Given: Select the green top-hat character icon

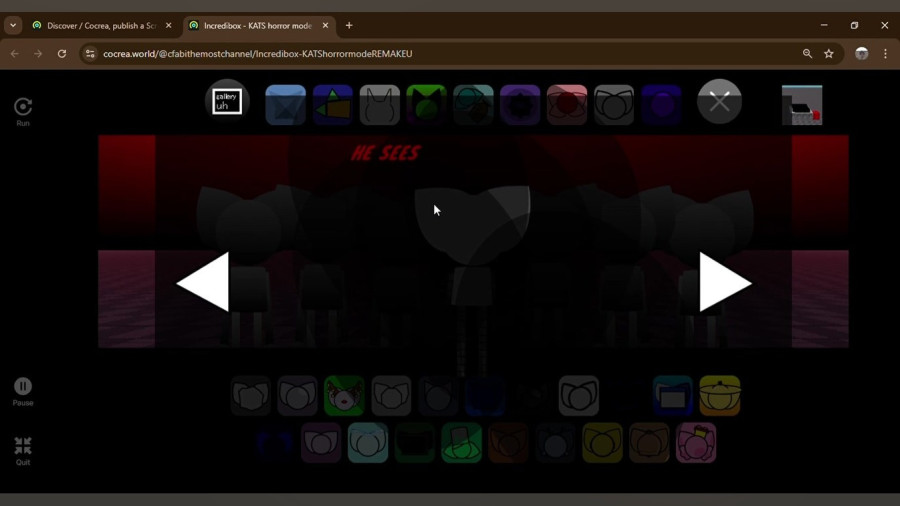Looking at the screenshot, I should click(461, 443).
